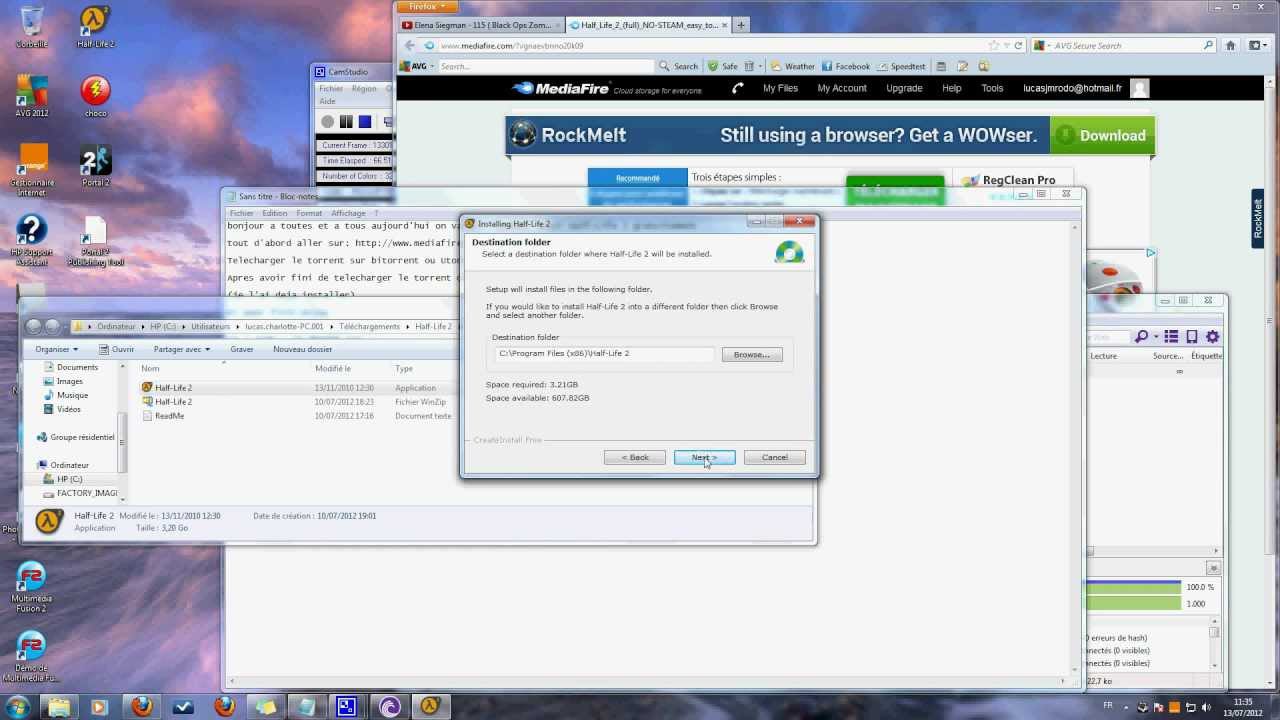Click Weather in AVG toolbar
Viewport: 1280px width, 720px height.
pyautogui.click(x=792, y=66)
